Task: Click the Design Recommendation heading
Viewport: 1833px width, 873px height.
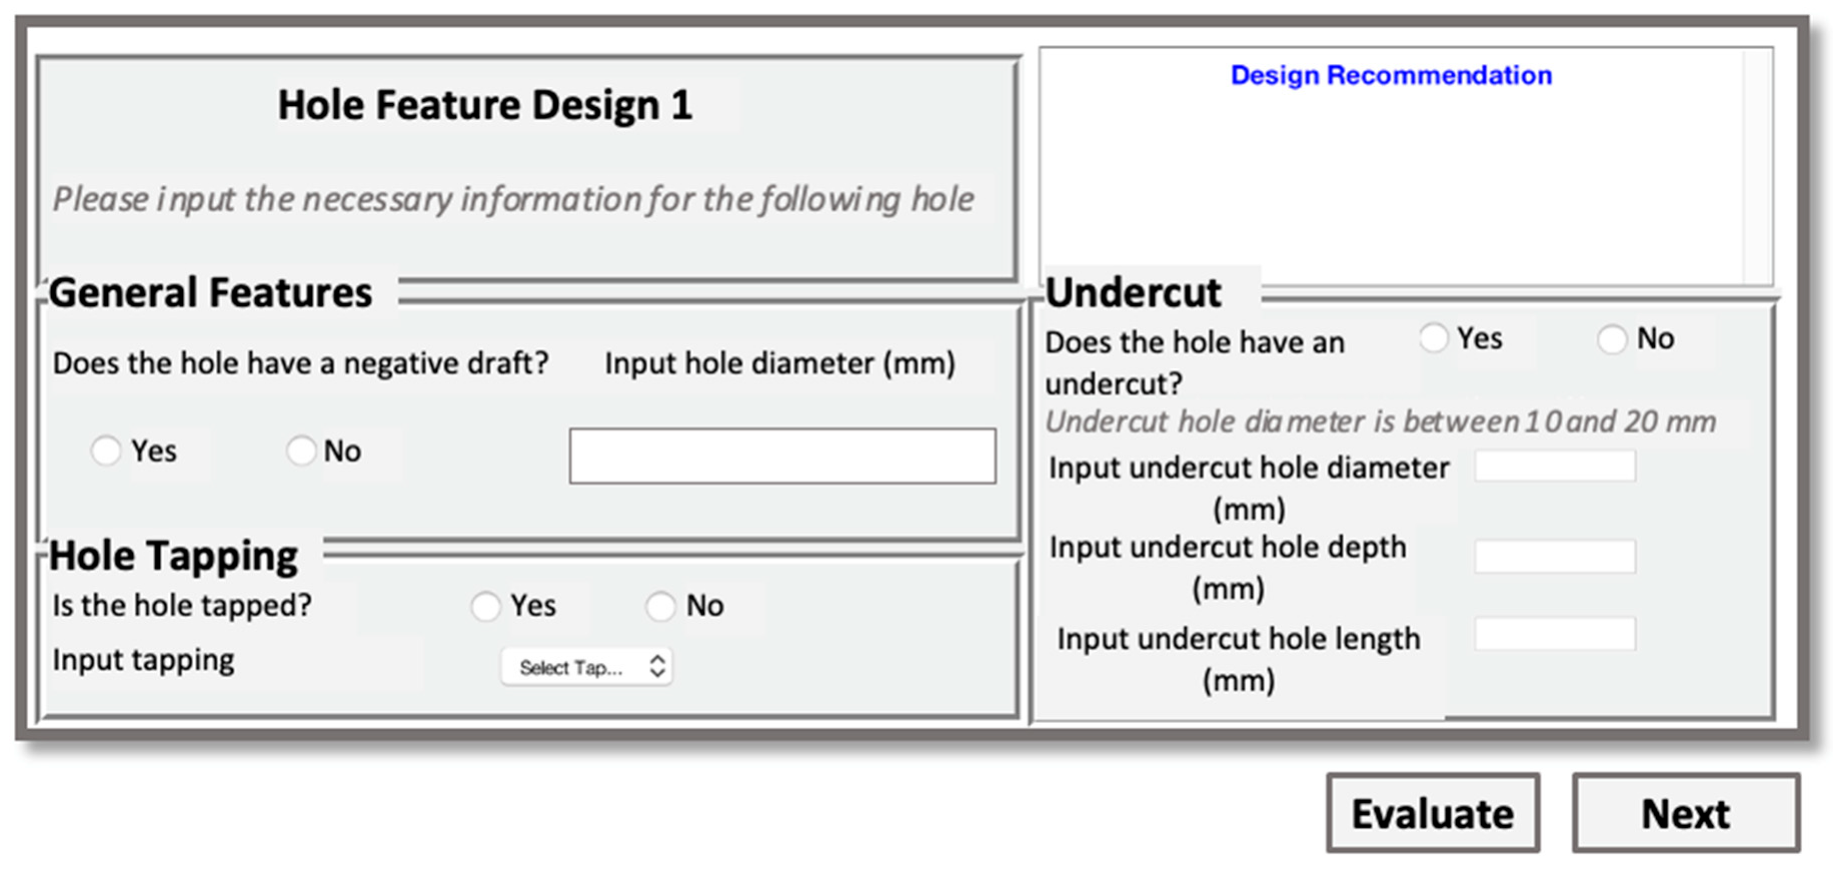Action: (x=1390, y=76)
